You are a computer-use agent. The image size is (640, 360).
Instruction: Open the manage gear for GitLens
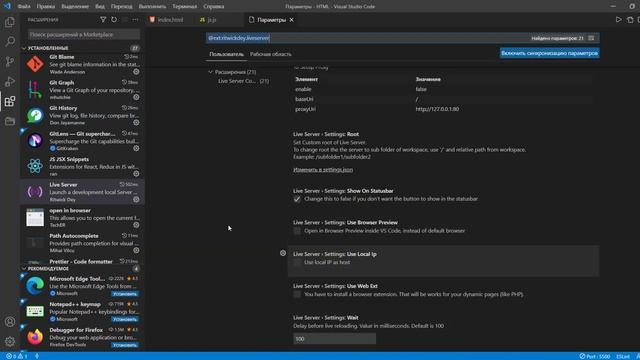[136, 148]
